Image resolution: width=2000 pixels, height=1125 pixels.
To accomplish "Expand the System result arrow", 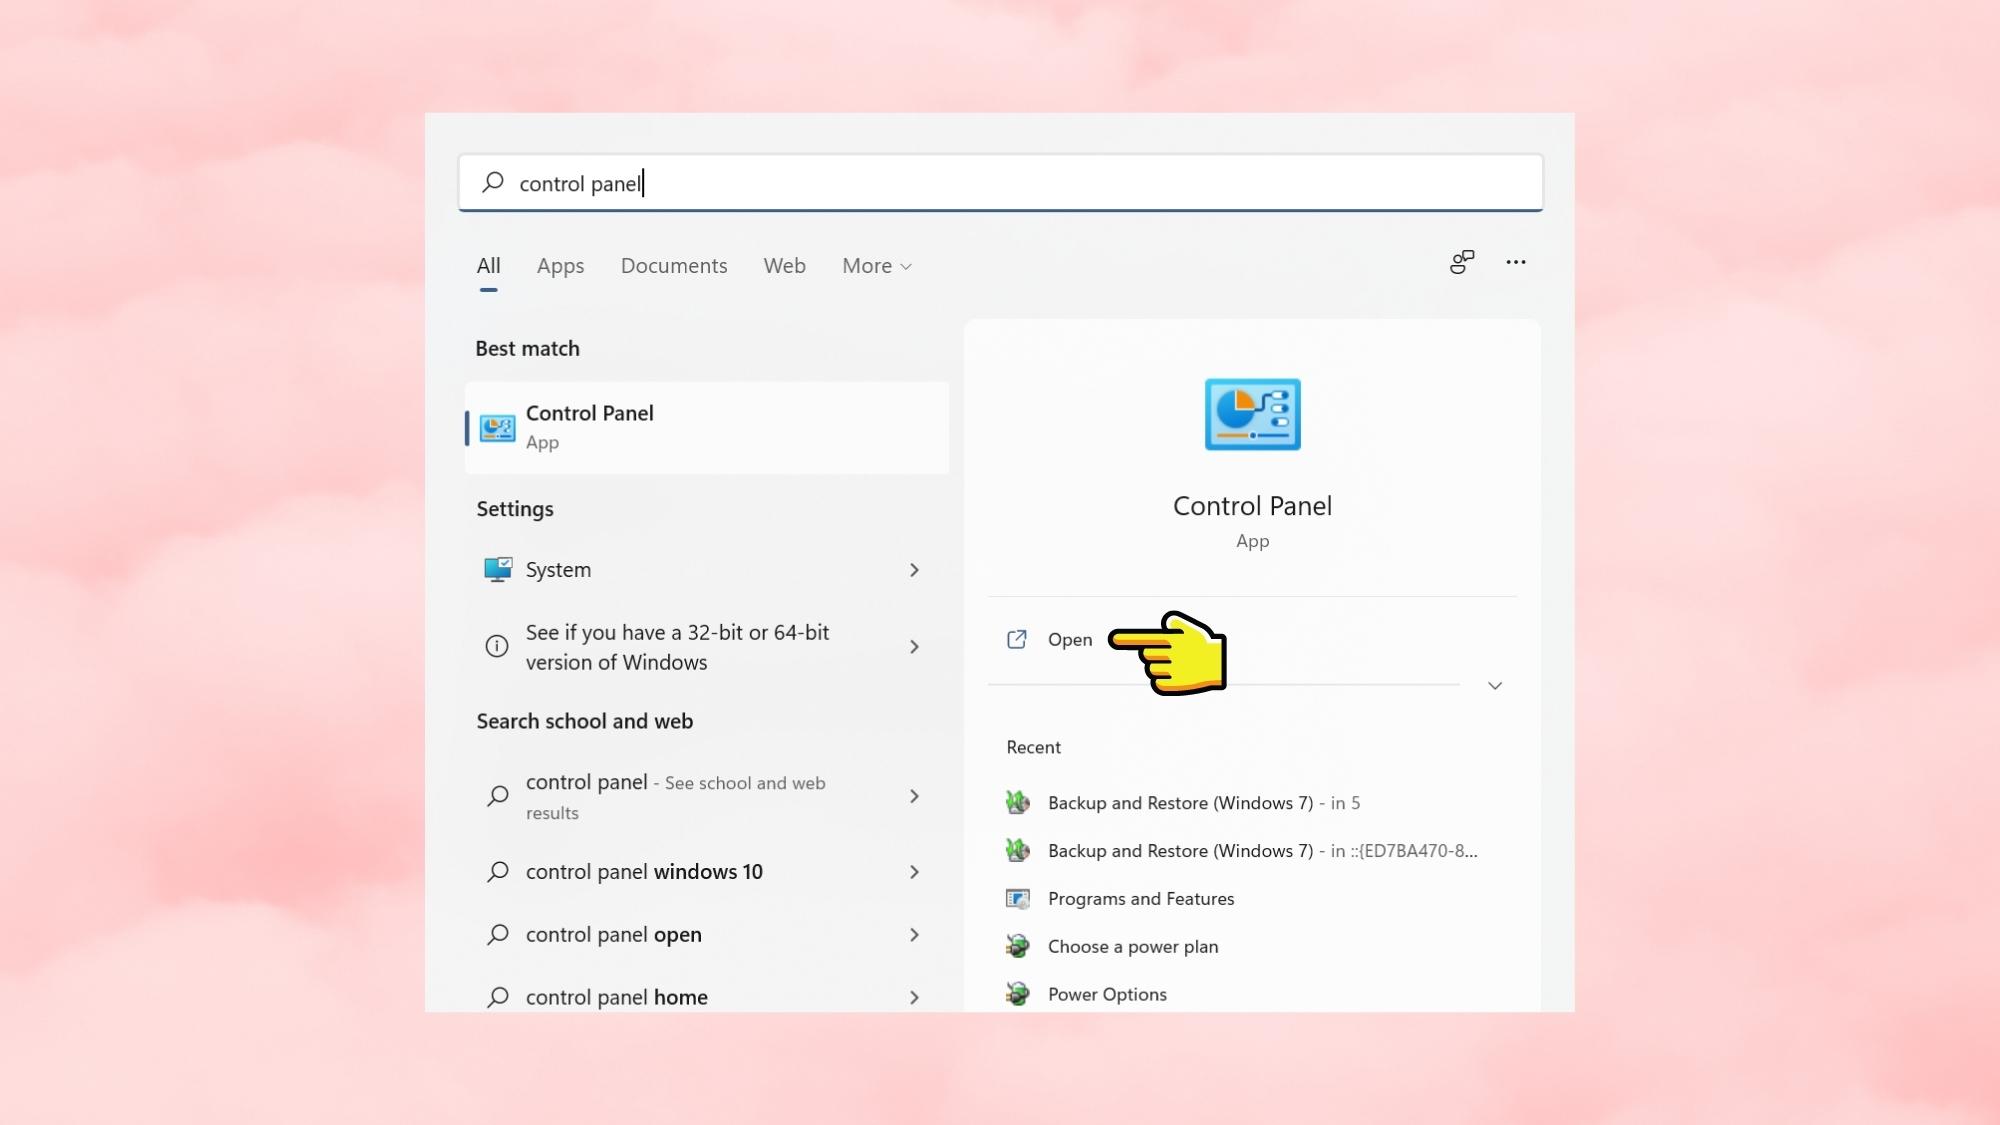I will click(x=914, y=570).
